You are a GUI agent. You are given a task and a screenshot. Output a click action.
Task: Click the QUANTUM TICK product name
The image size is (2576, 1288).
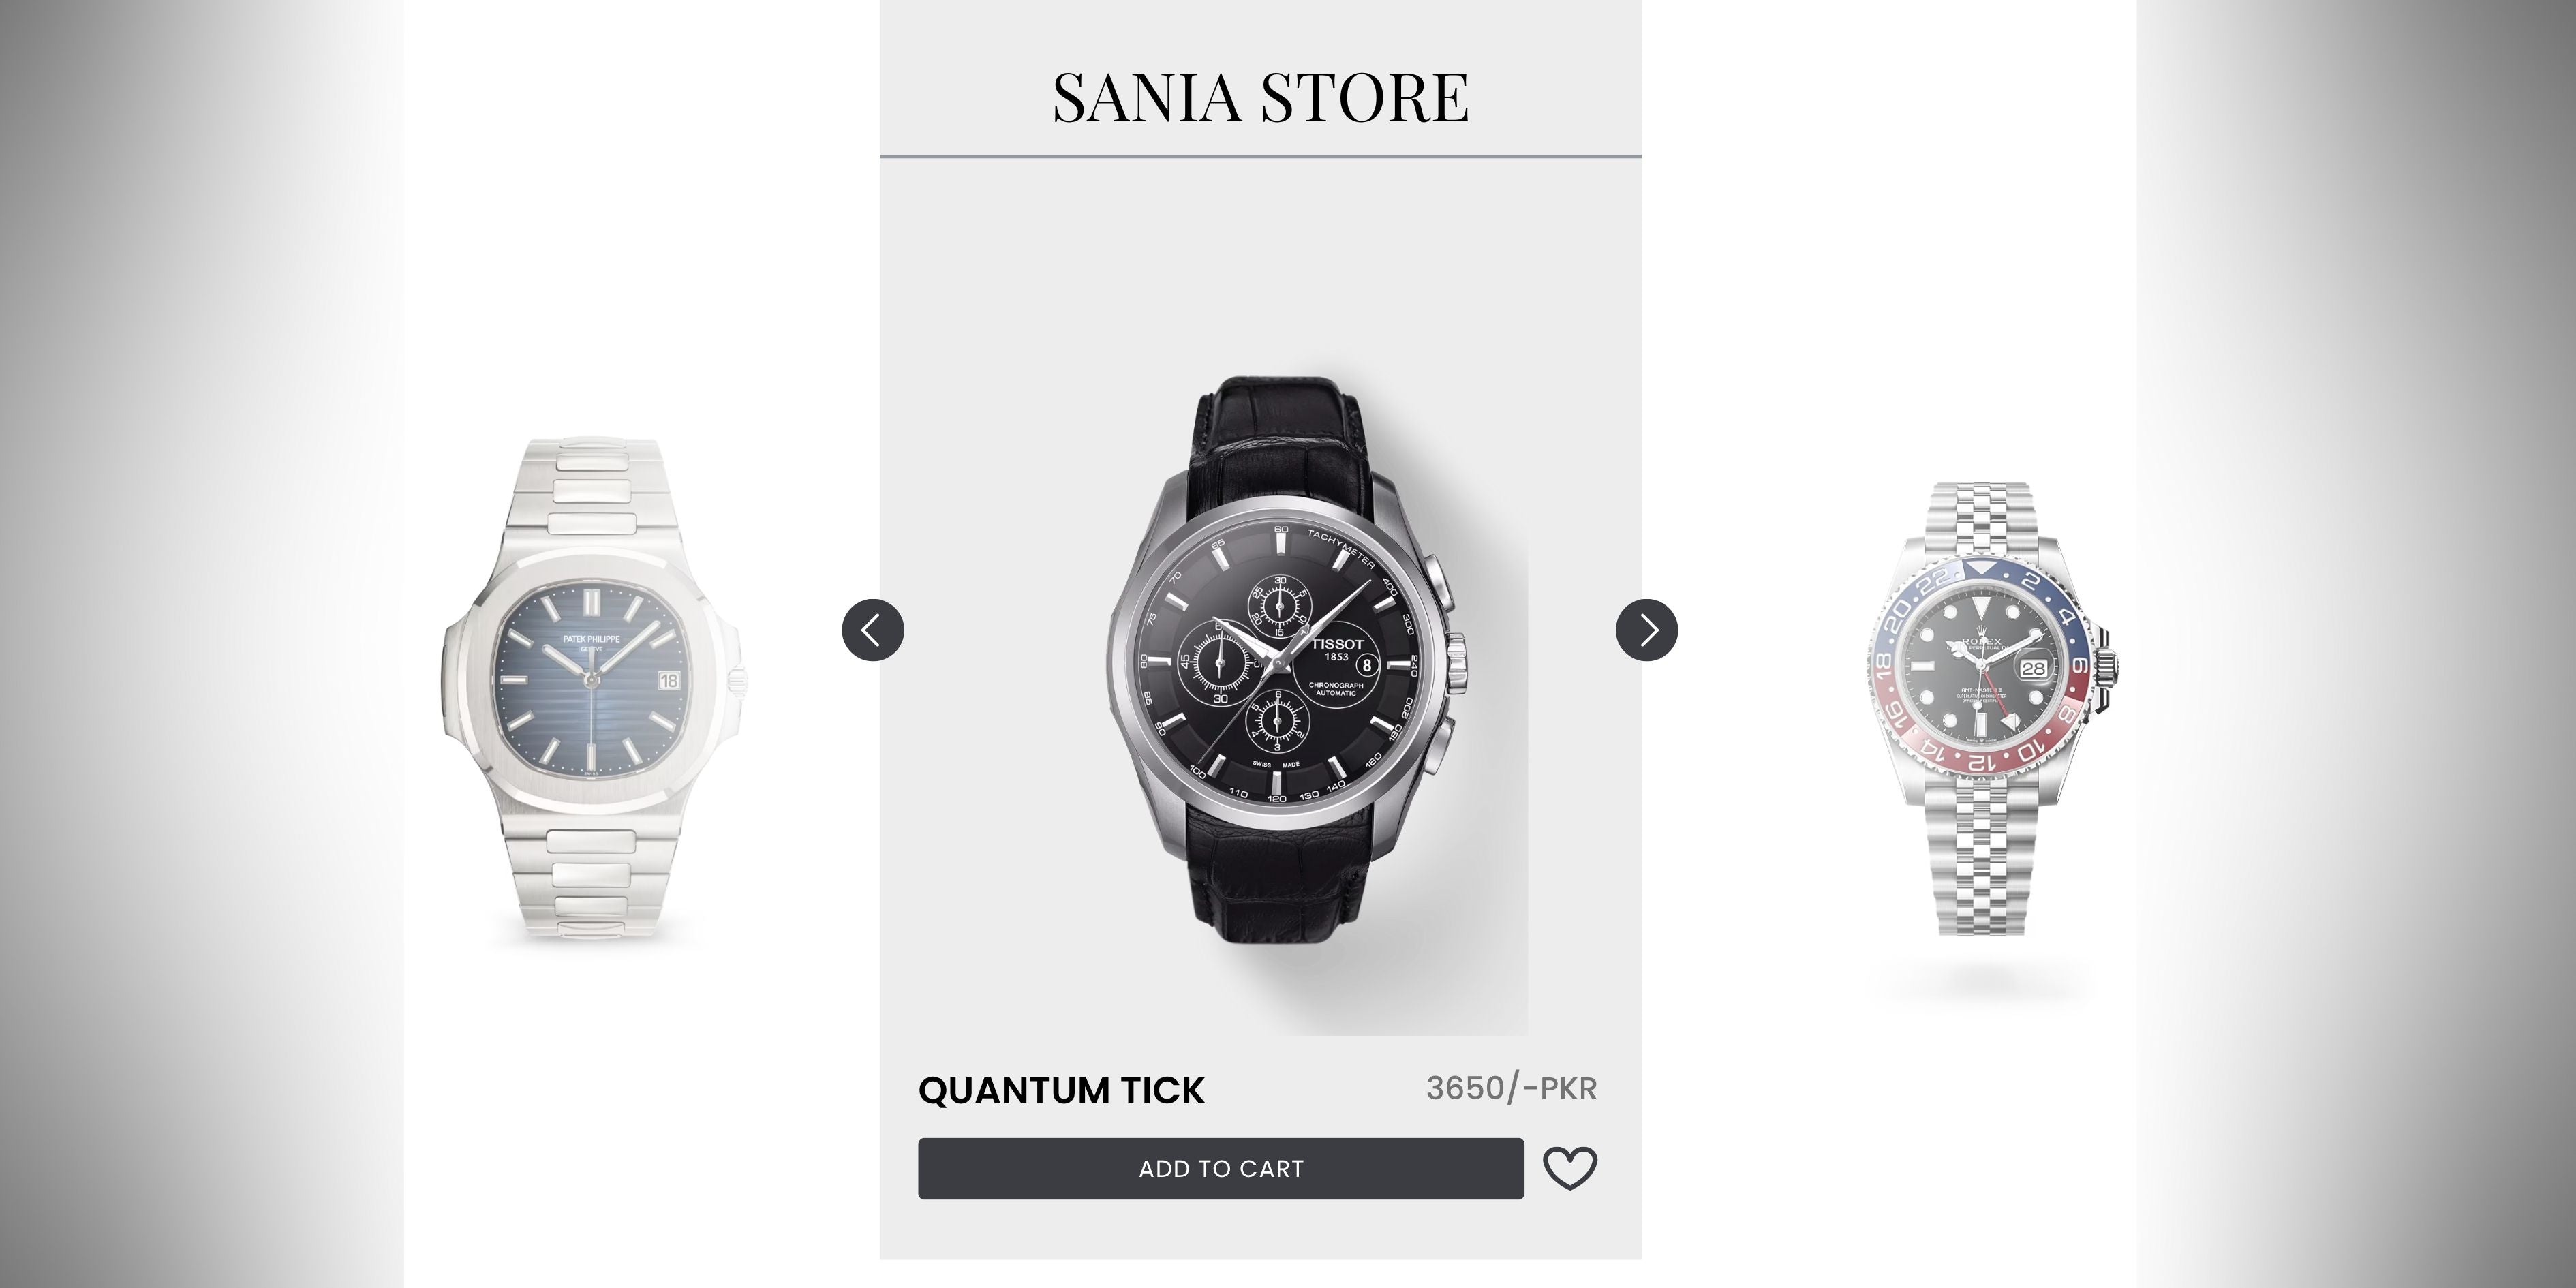point(1061,1090)
